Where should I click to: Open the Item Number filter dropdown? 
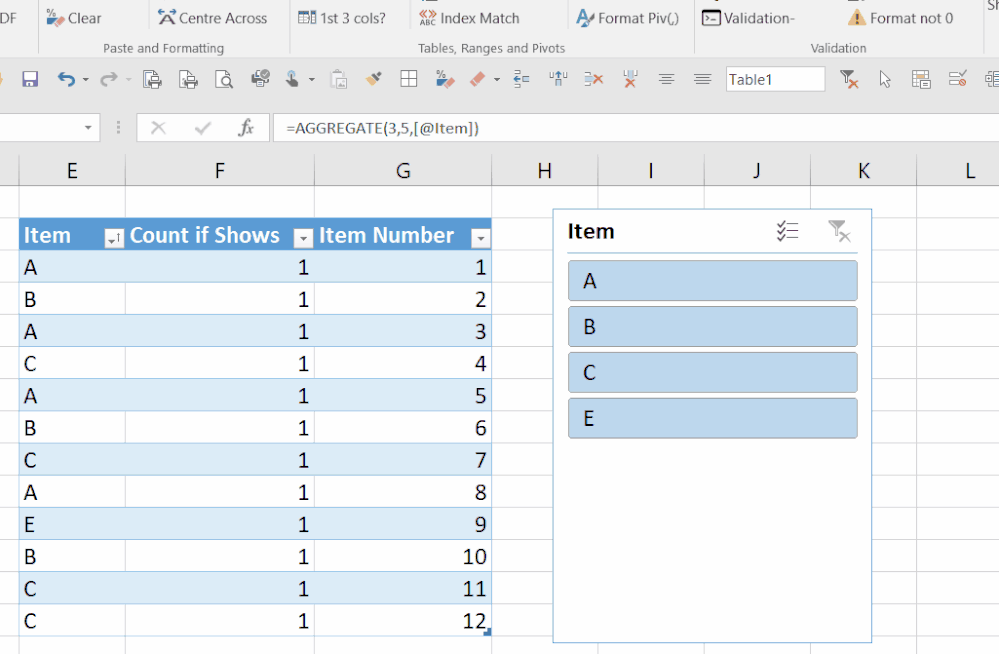click(x=481, y=238)
